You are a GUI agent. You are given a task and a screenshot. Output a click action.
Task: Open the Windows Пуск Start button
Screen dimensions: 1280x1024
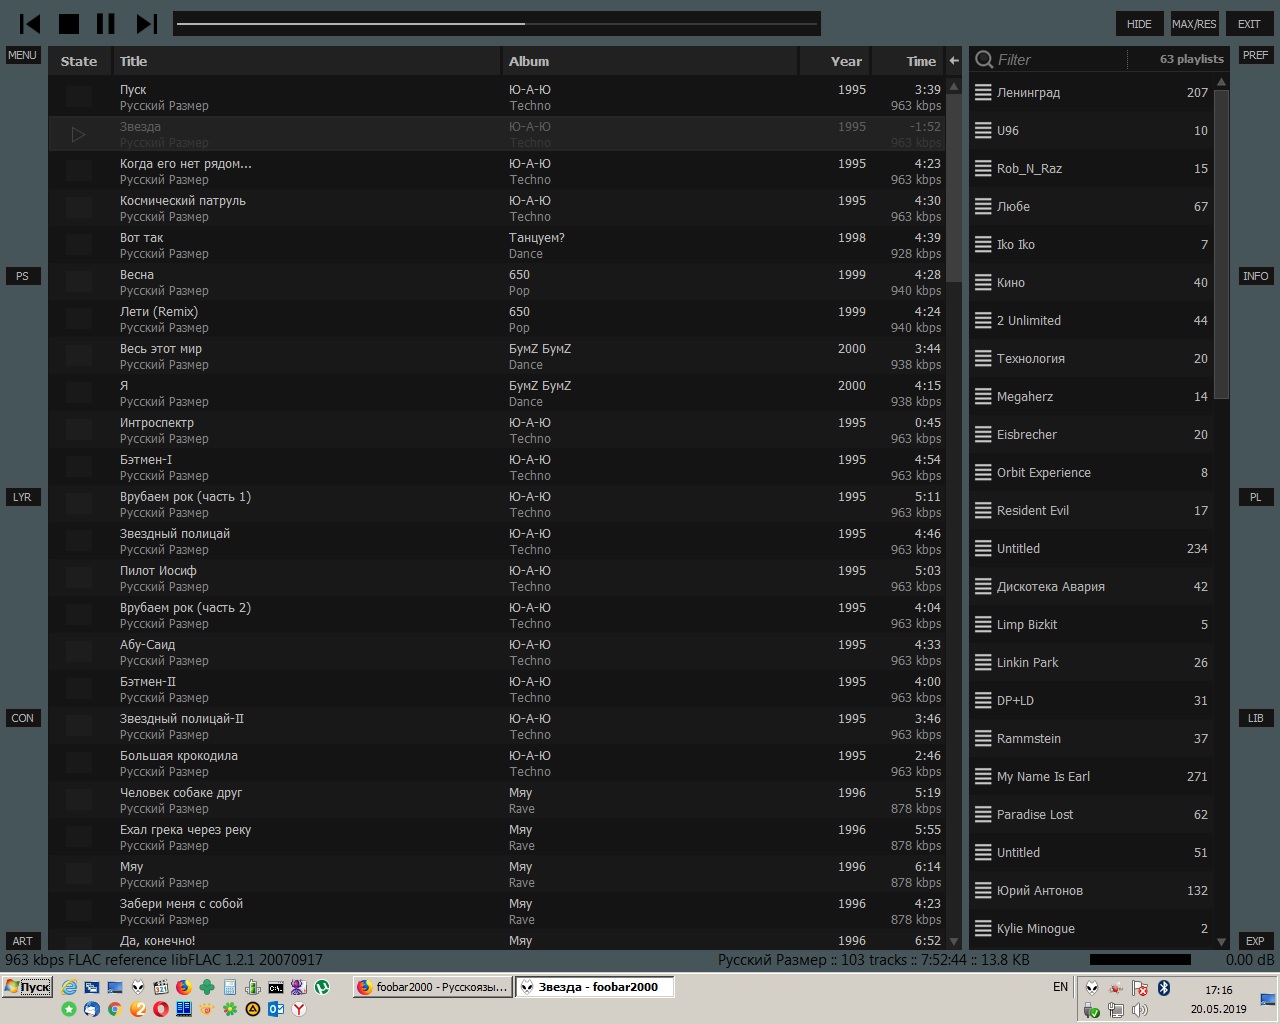coord(27,987)
